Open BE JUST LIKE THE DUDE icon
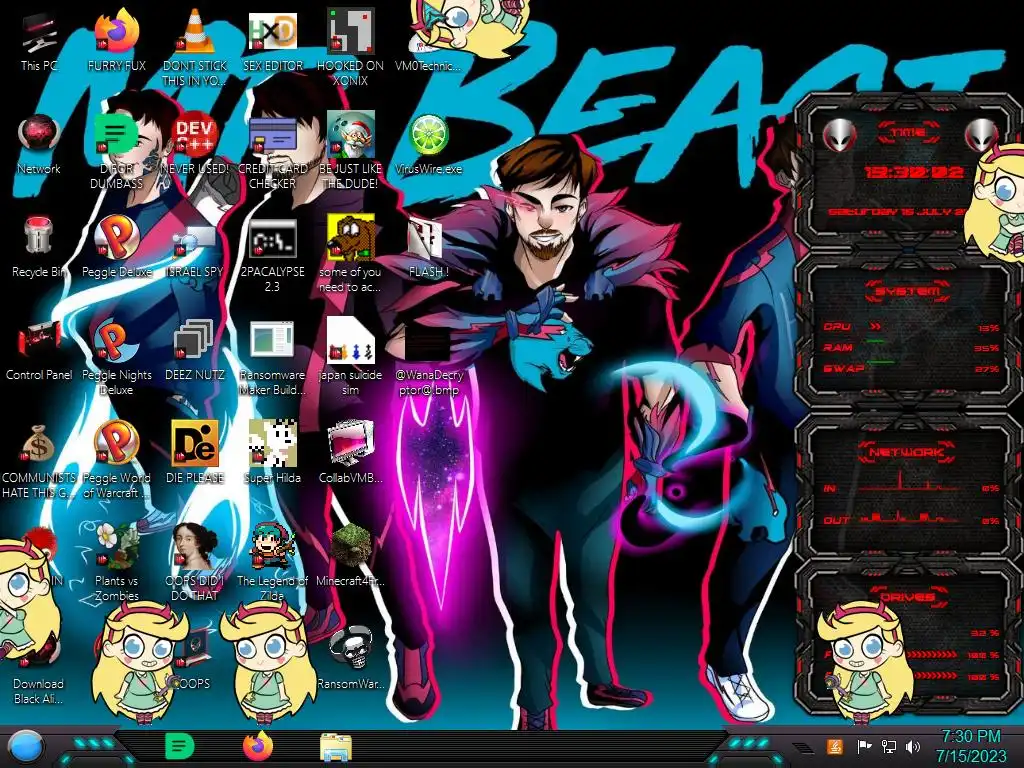1024x768 pixels. pos(351,150)
